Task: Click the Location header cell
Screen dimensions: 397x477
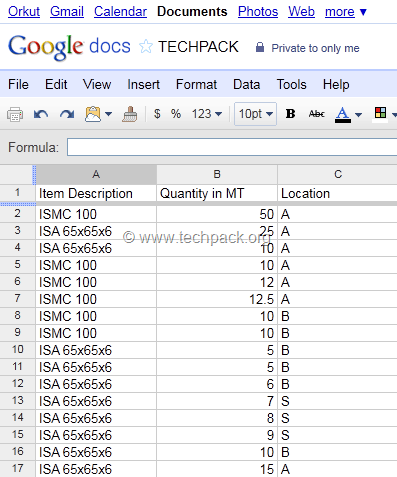Action: click(x=338, y=193)
